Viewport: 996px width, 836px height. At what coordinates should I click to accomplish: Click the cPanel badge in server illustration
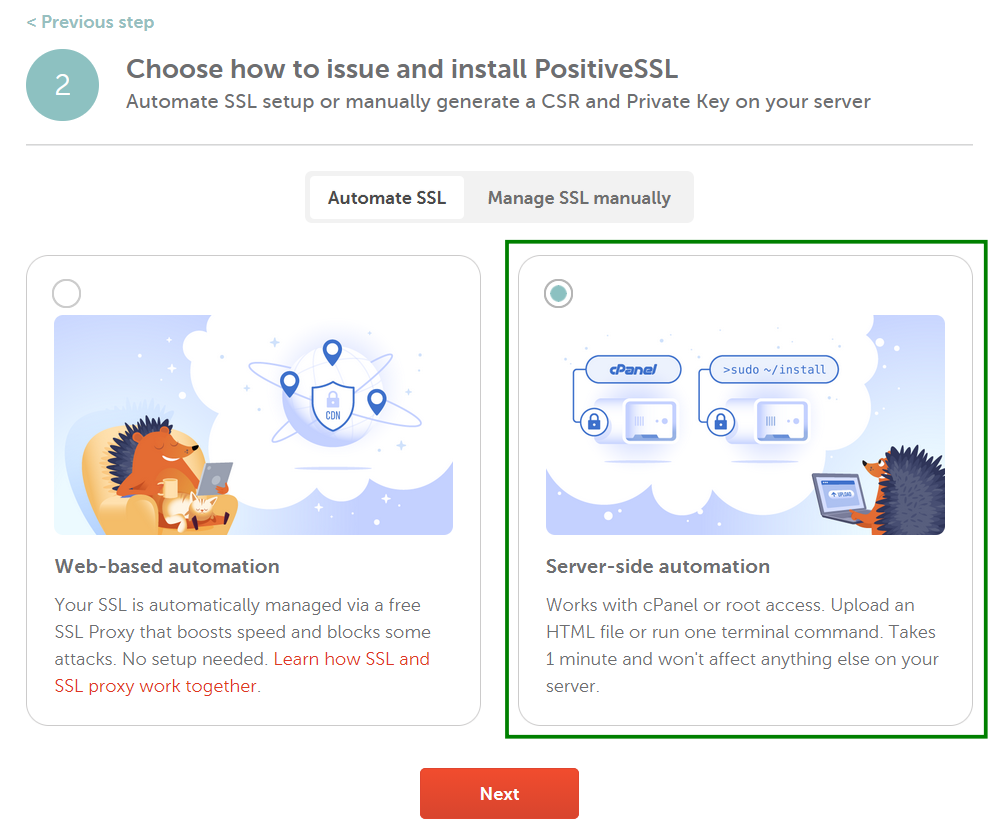click(631, 369)
